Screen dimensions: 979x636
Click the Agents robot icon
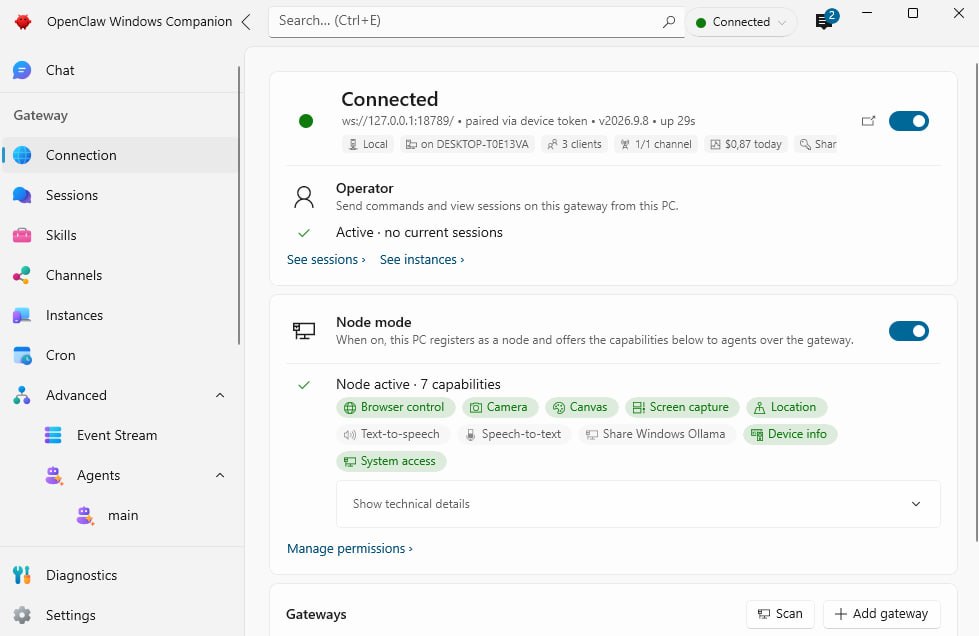[54, 475]
